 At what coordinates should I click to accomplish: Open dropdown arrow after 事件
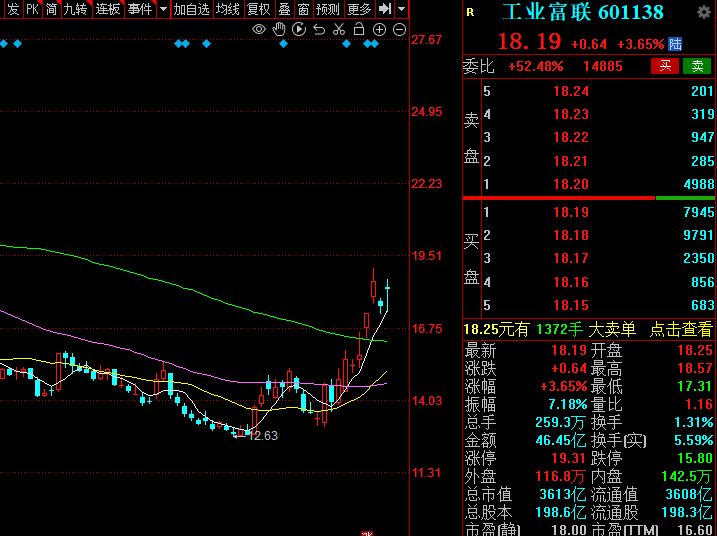coord(163,9)
